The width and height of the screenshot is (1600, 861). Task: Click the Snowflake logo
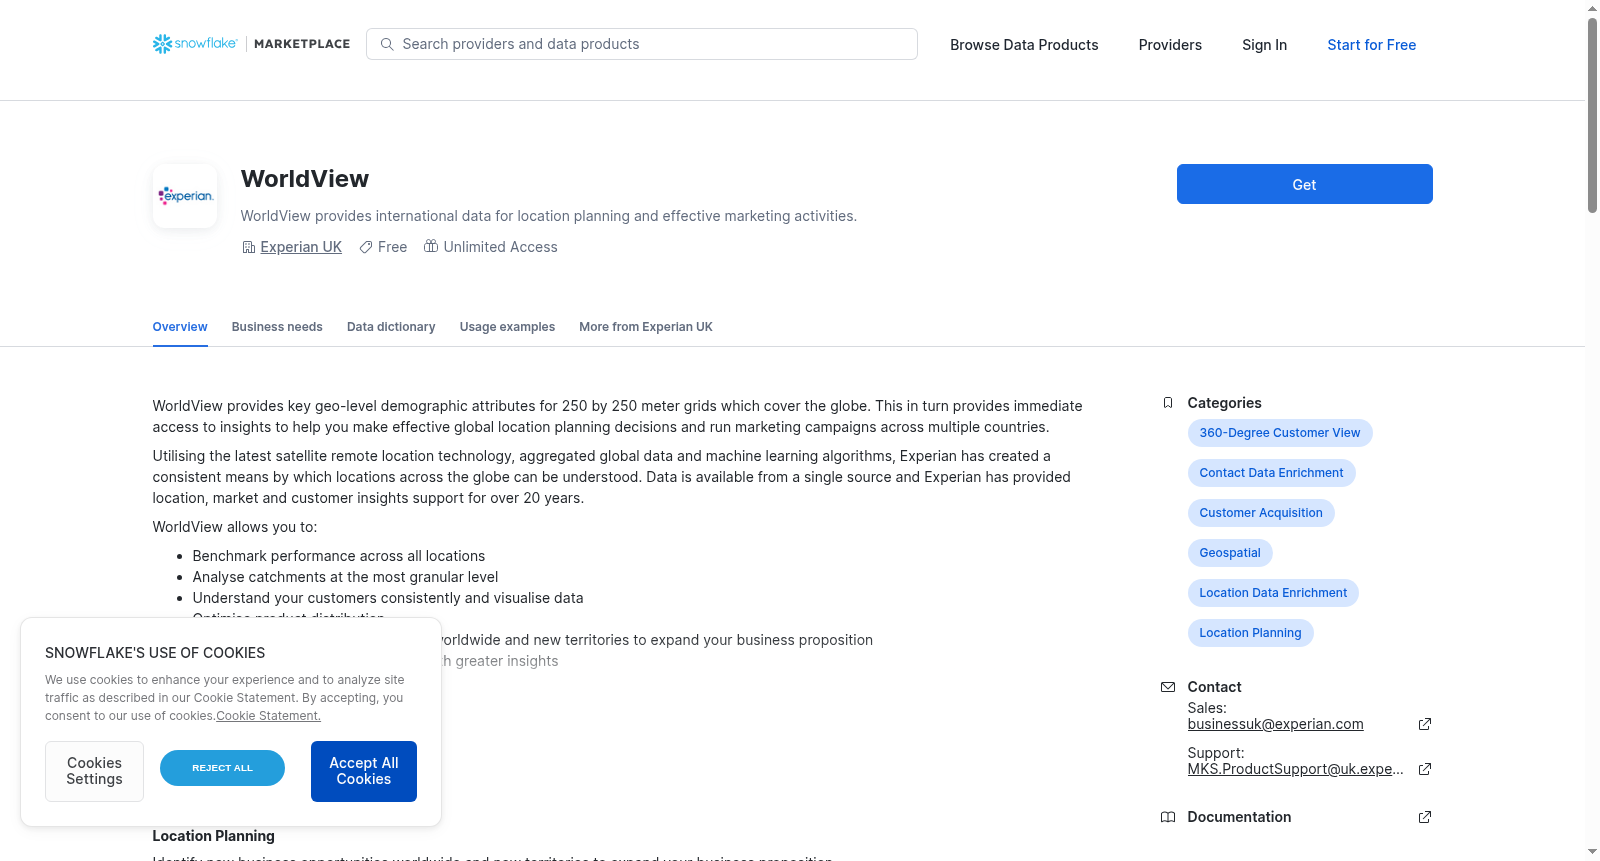tap(195, 44)
